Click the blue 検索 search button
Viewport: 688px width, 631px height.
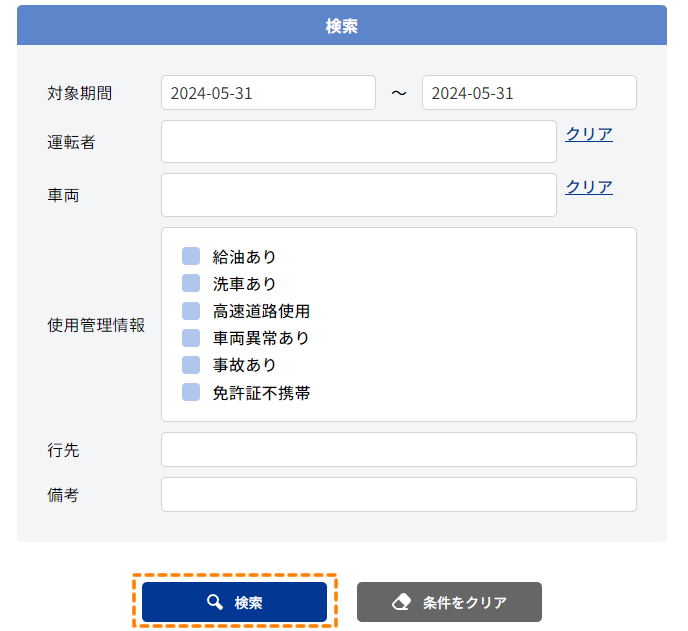(234, 602)
